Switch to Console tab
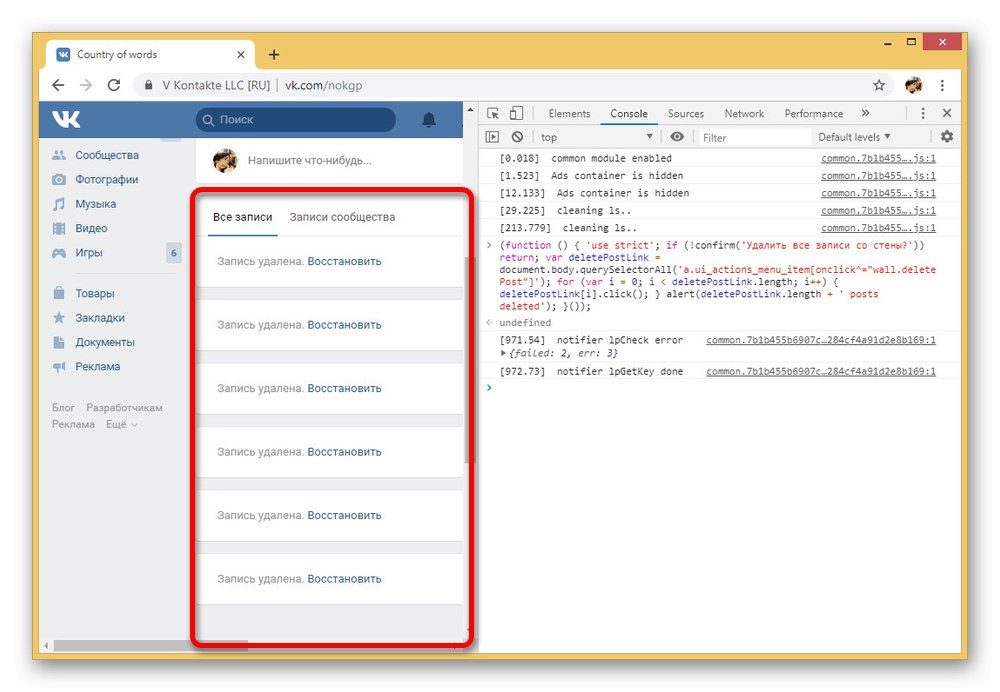The image size is (1000, 692). 629,114
